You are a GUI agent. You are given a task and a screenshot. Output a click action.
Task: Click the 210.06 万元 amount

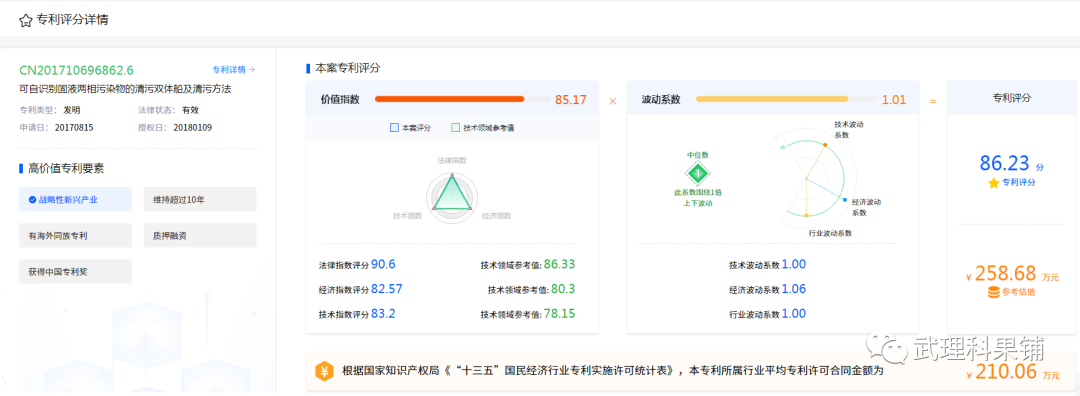pyautogui.click(x=1012, y=374)
